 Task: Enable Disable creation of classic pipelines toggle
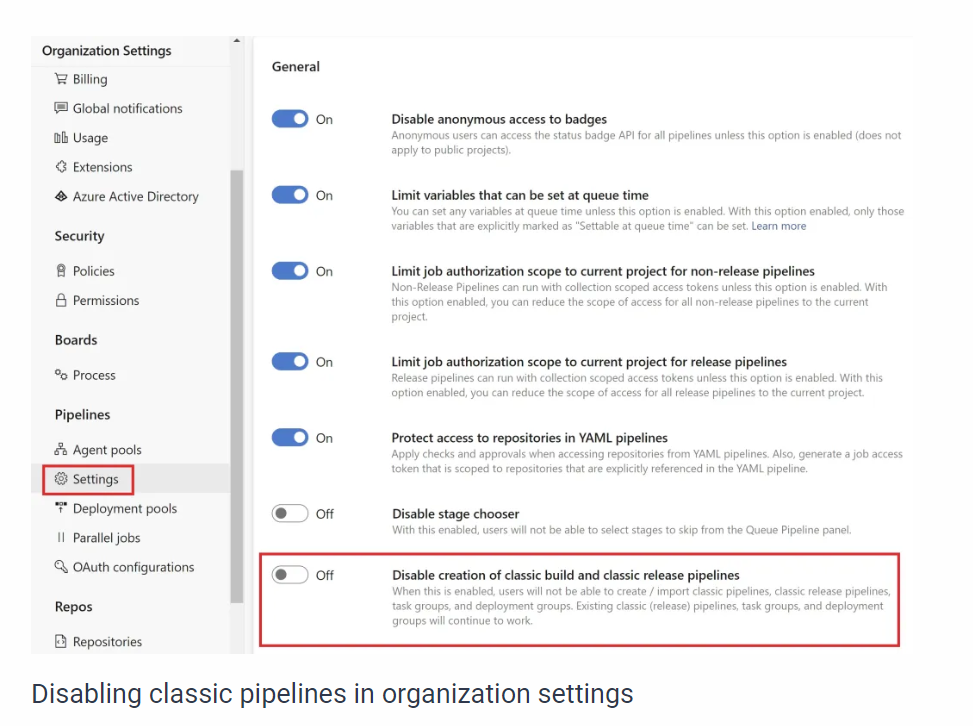pyautogui.click(x=290, y=575)
